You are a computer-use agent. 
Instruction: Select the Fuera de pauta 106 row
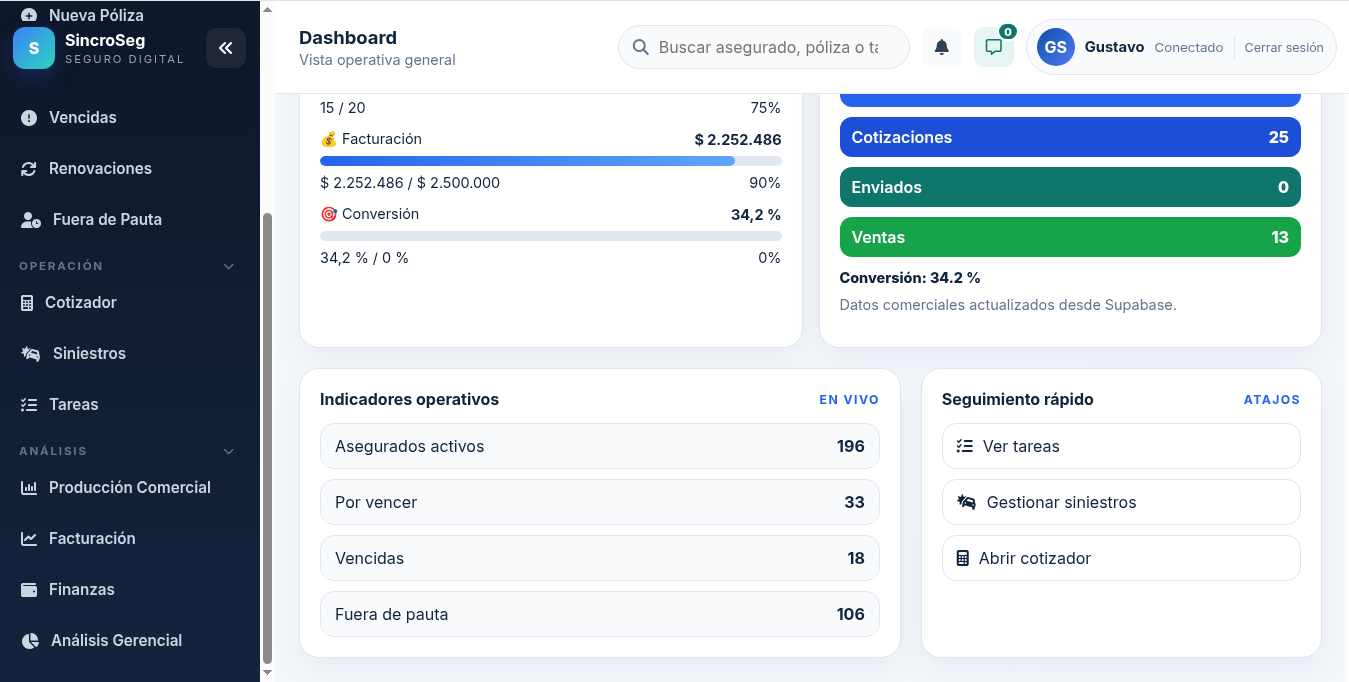[x=600, y=614]
